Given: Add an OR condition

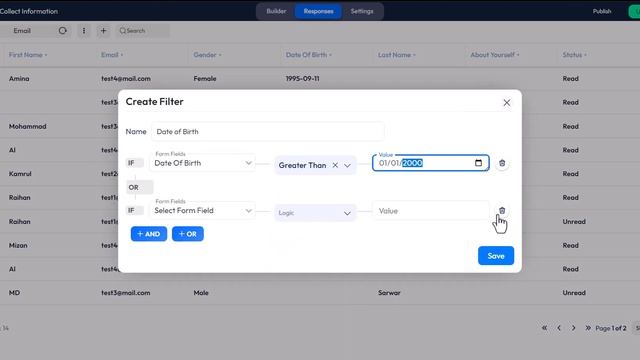Looking at the screenshot, I should pos(188,234).
